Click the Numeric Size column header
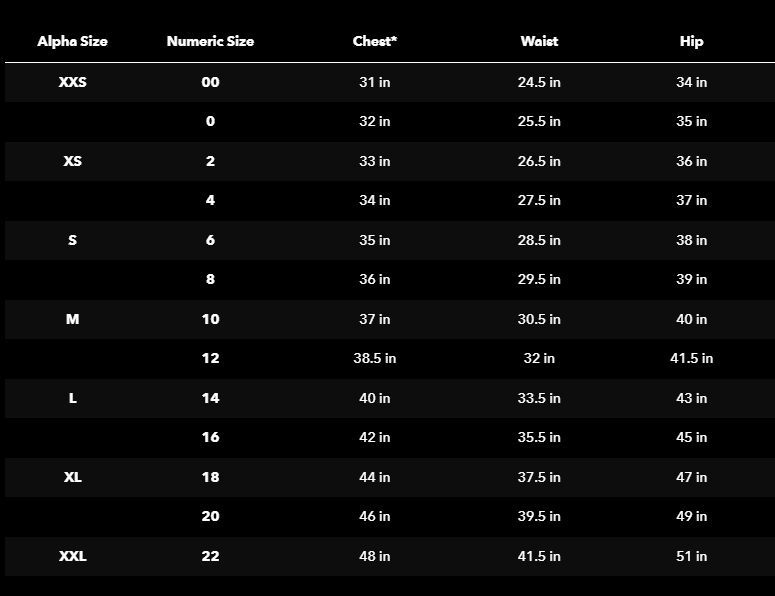The width and height of the screenshot is (775, 596). tap(210, 41)
